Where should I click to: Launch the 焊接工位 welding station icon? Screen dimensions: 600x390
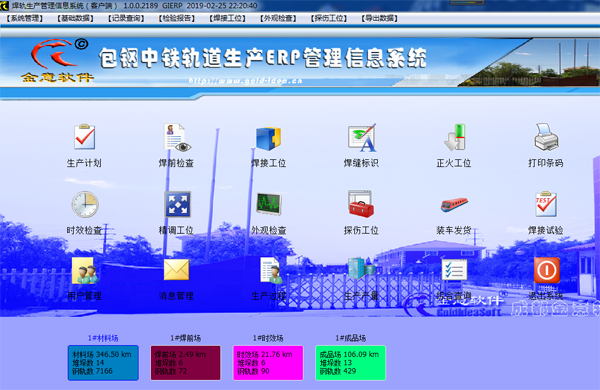(x=269, y=138)
